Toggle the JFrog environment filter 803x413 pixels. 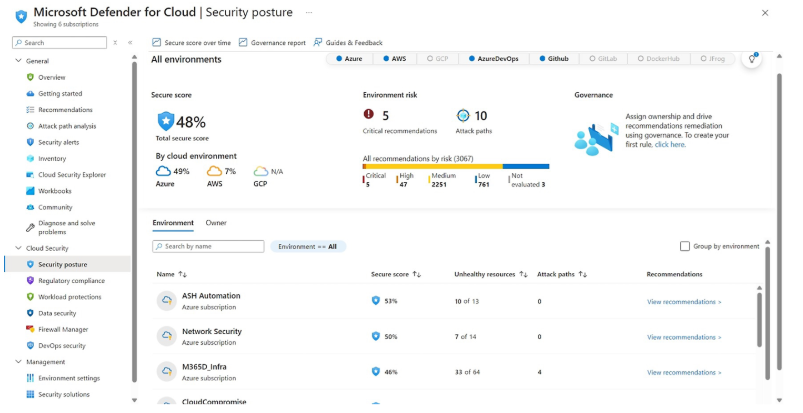[x=712, y=59]
